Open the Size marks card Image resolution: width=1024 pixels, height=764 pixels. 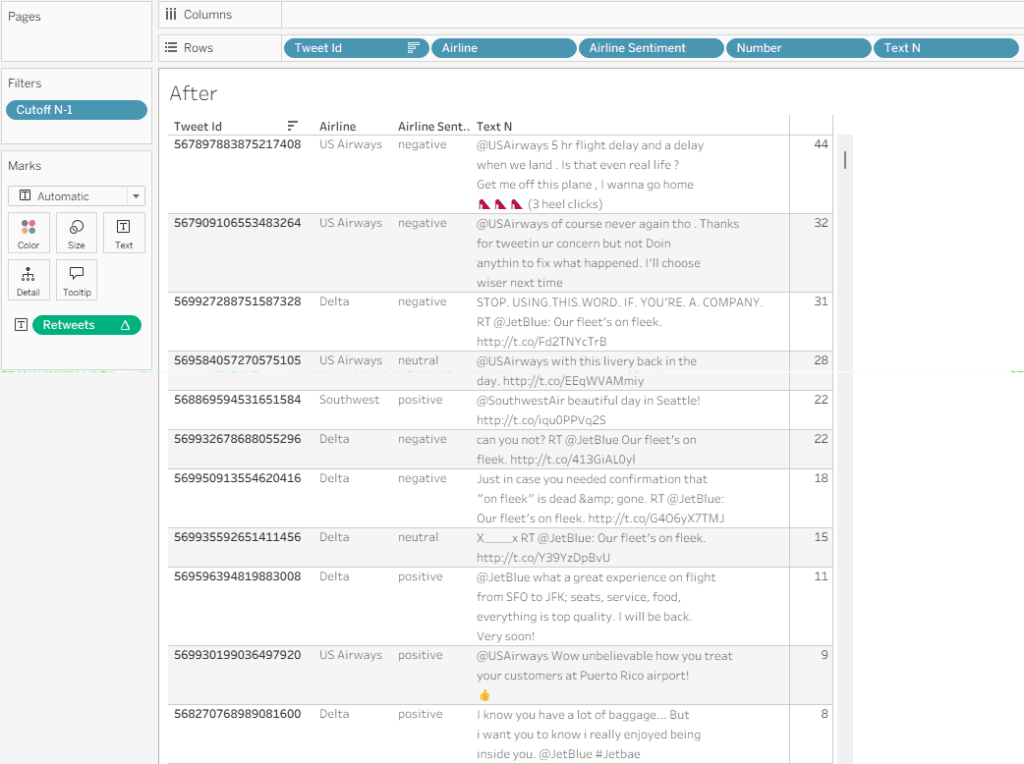(76, 232)
